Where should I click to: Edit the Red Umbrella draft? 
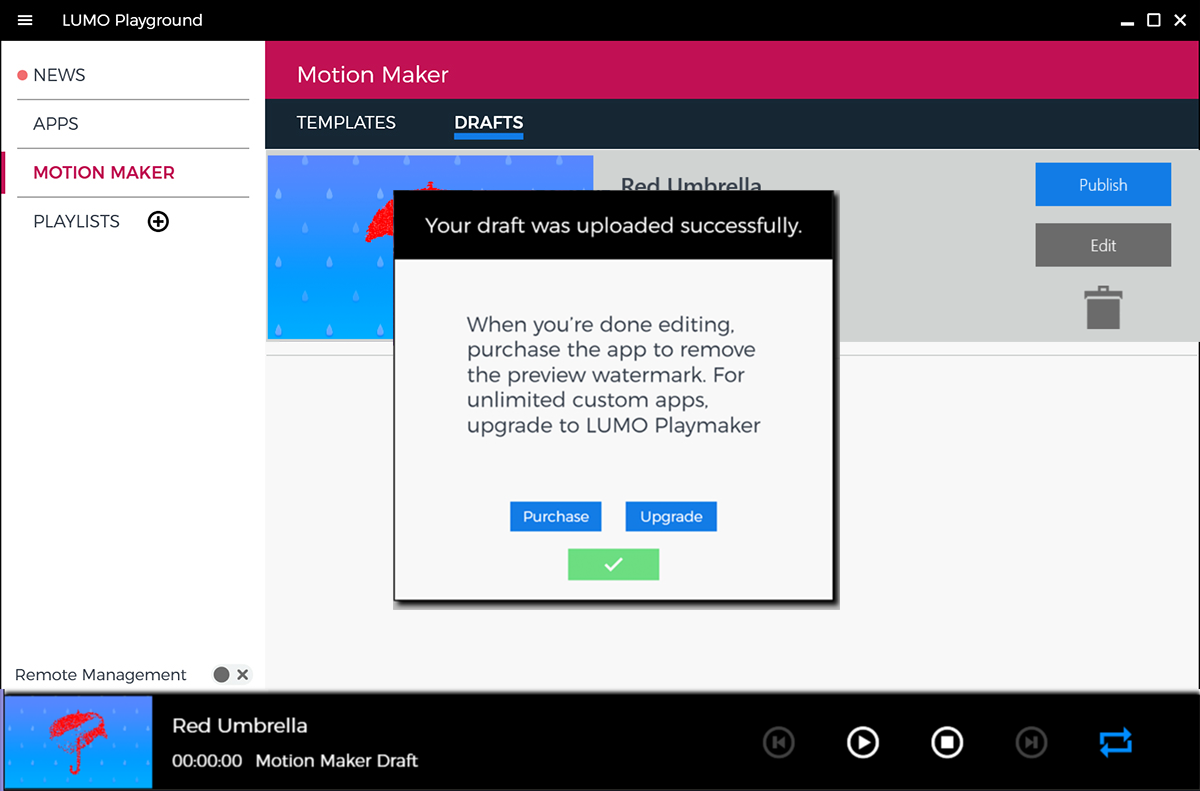(x=1103, y=245)
